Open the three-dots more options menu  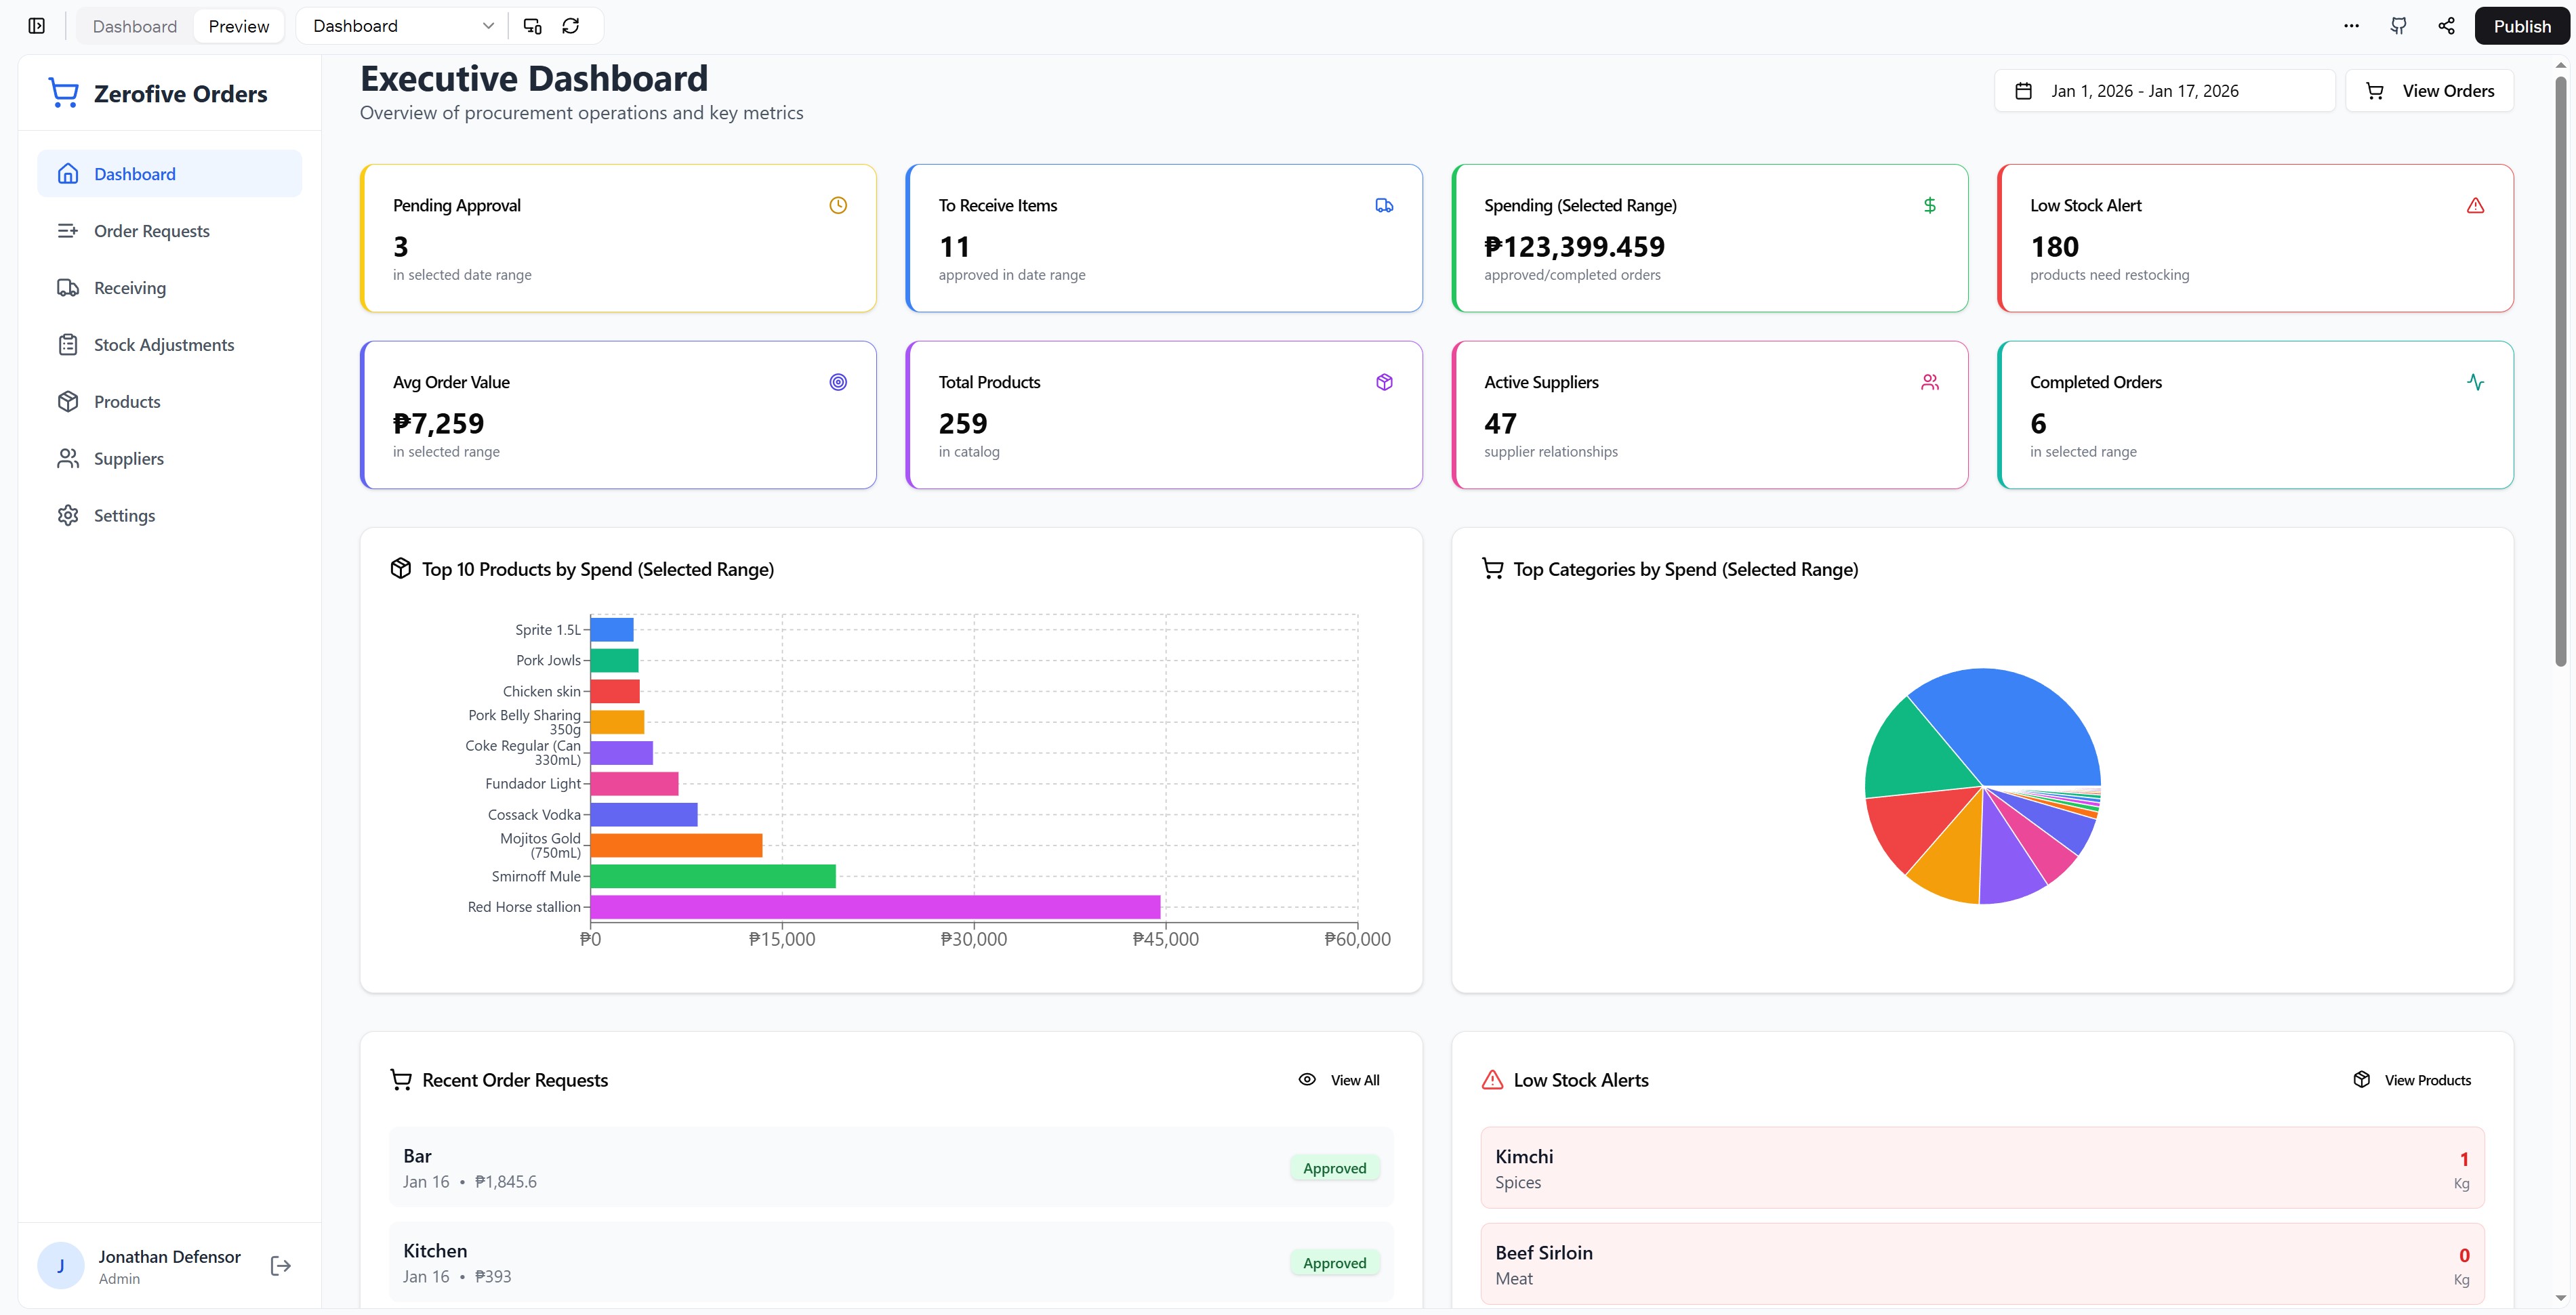(2351, 26)
